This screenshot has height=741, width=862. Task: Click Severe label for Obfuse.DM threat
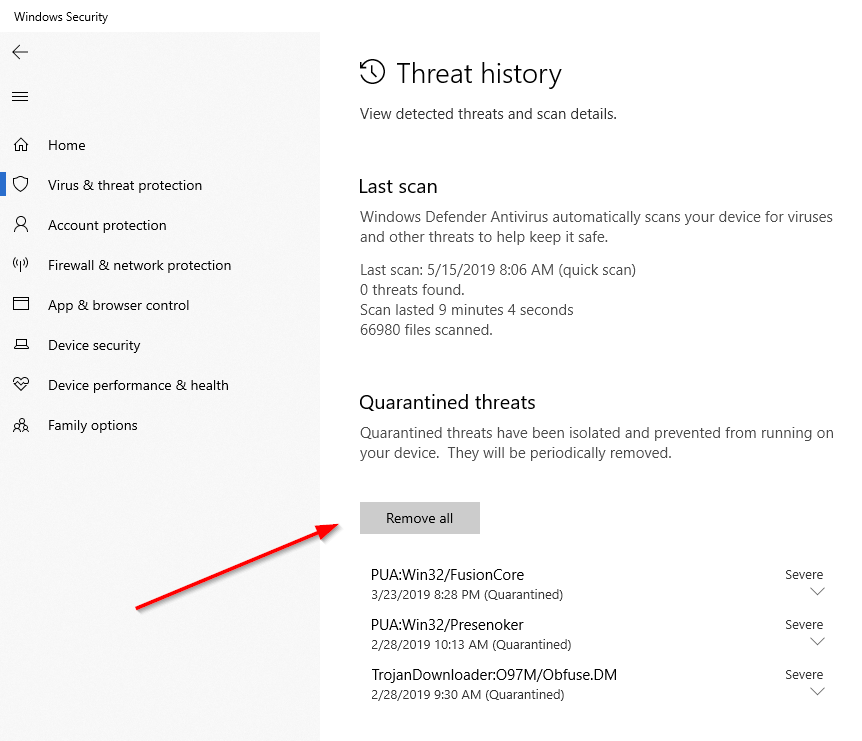pyautogui.click(x=804, y=674)
